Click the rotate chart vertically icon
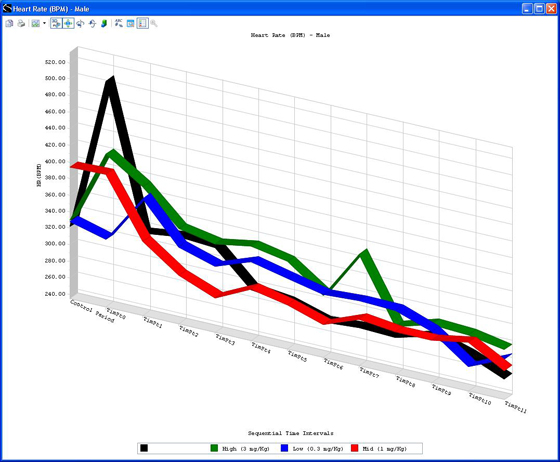 (x=92, y=24)
